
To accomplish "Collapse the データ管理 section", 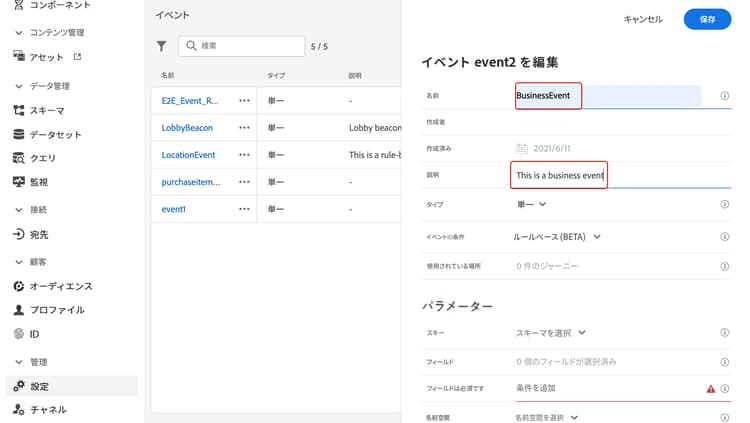I will 19,86.
